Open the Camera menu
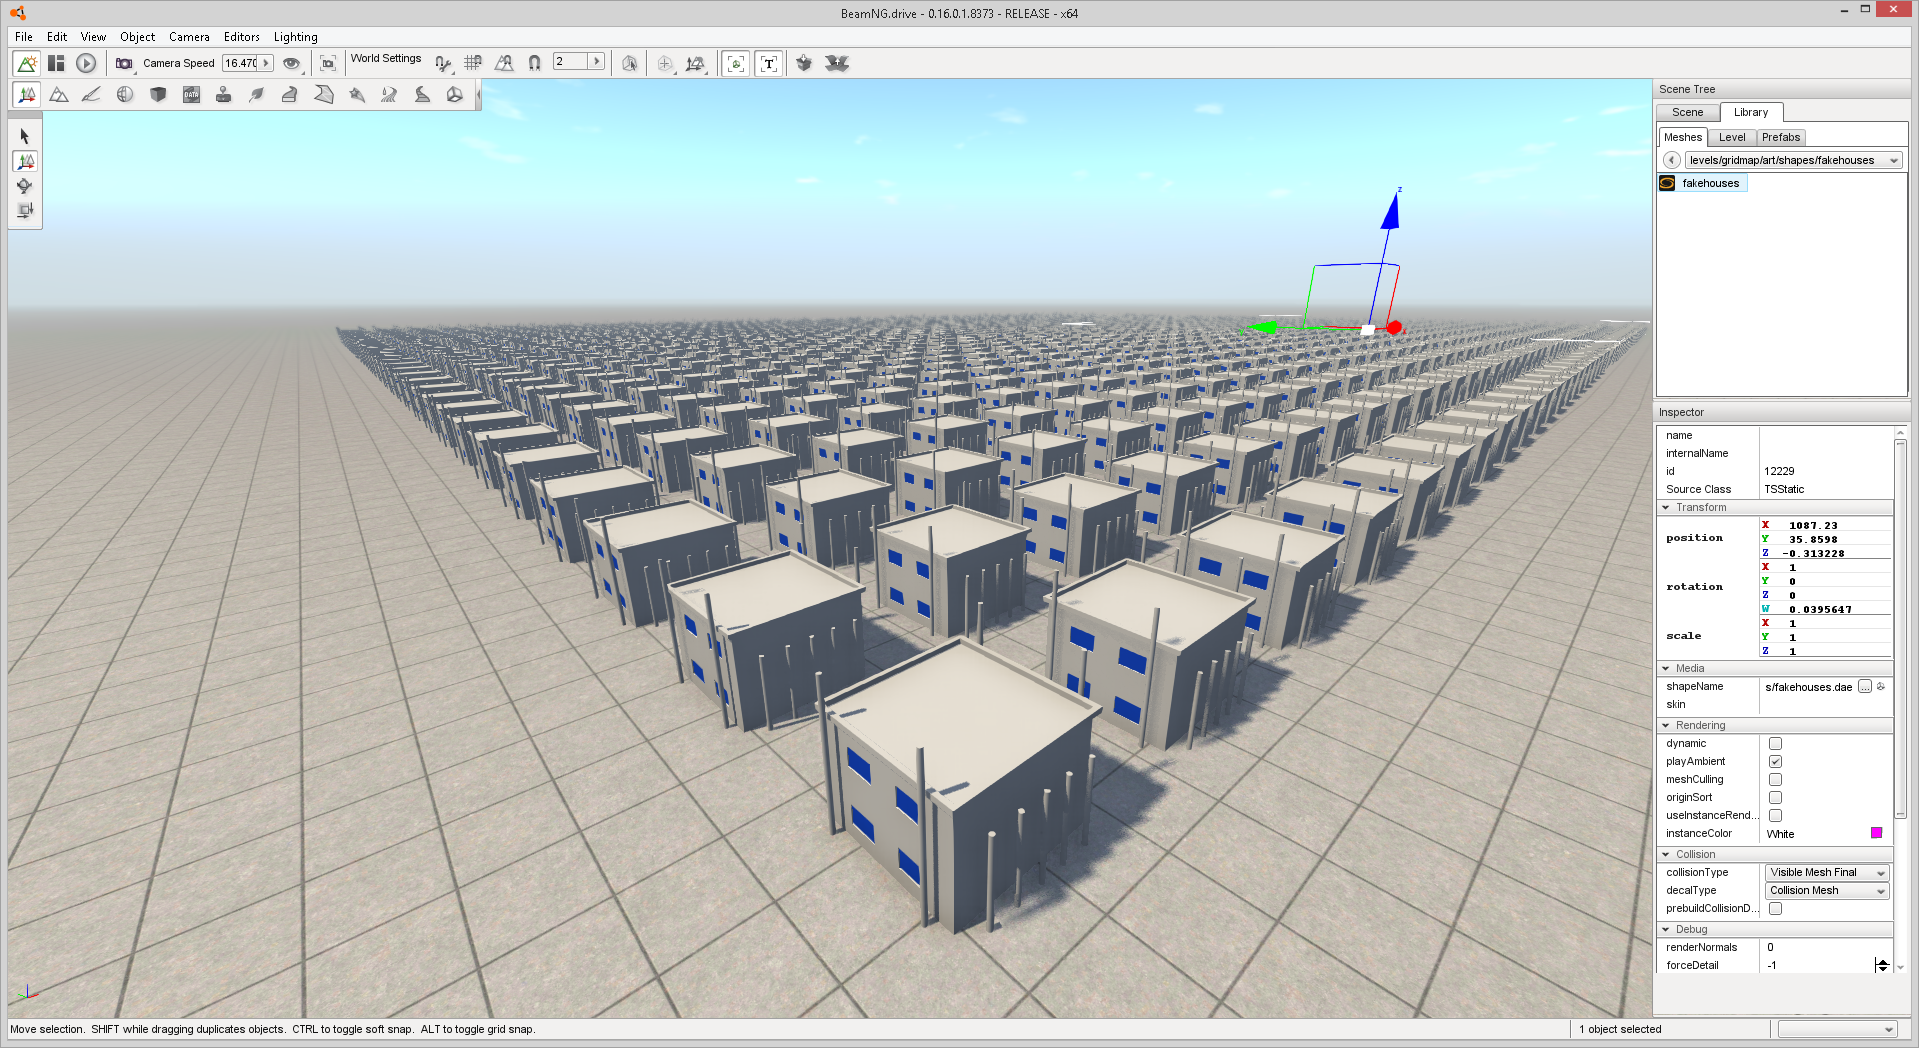Screen dimensions: 1919x1048 [x=189, y=37]
